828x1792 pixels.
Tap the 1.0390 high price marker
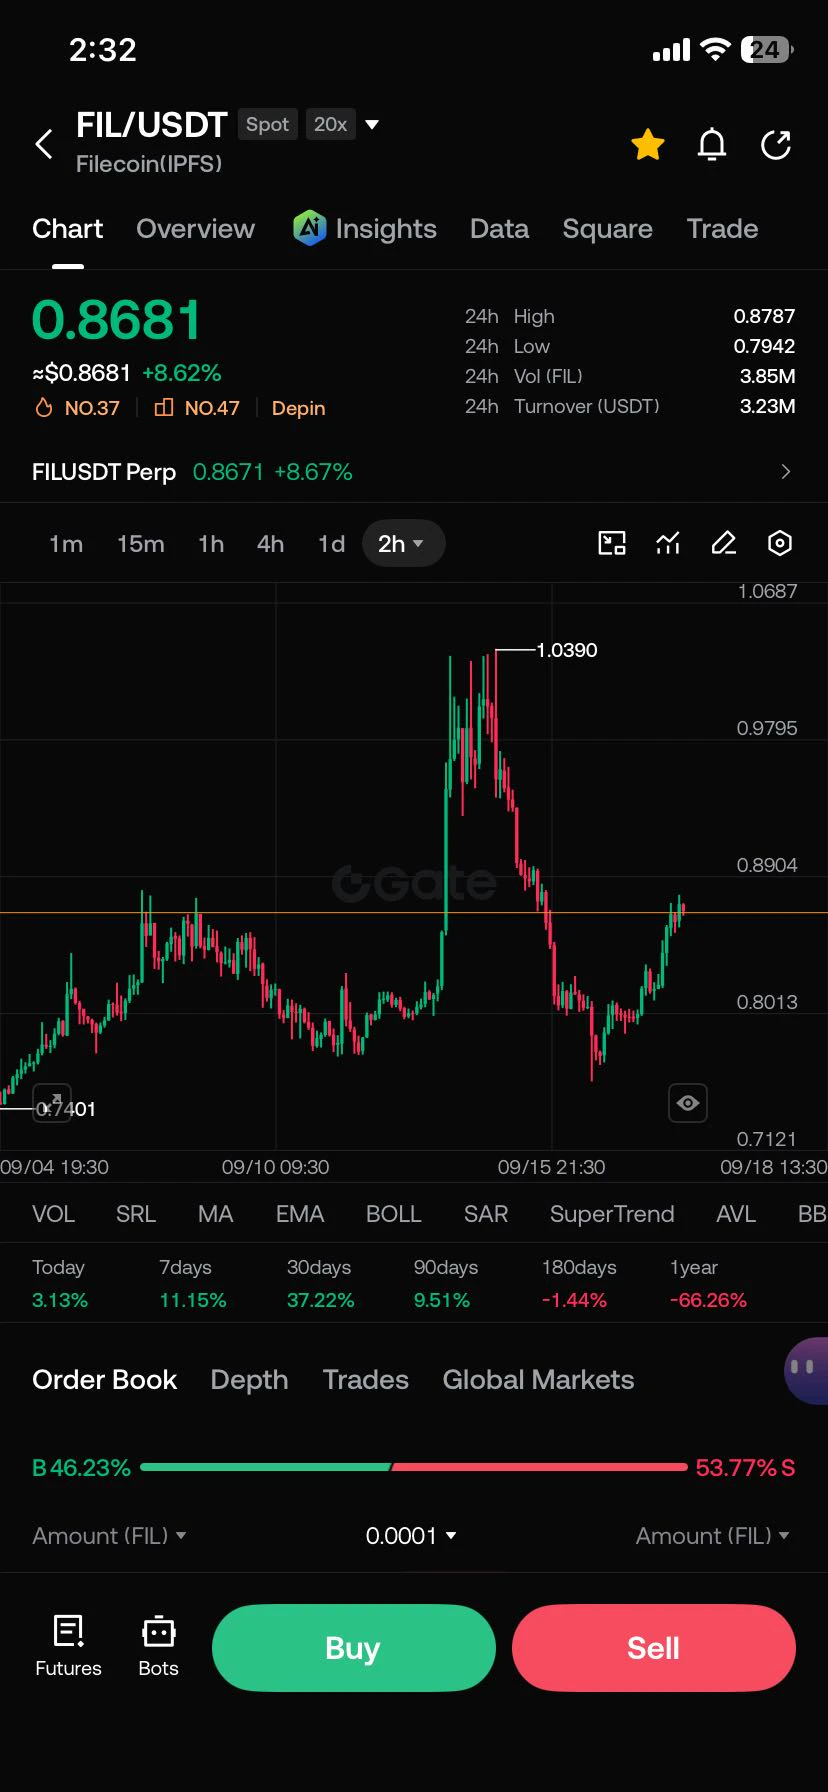567,650
